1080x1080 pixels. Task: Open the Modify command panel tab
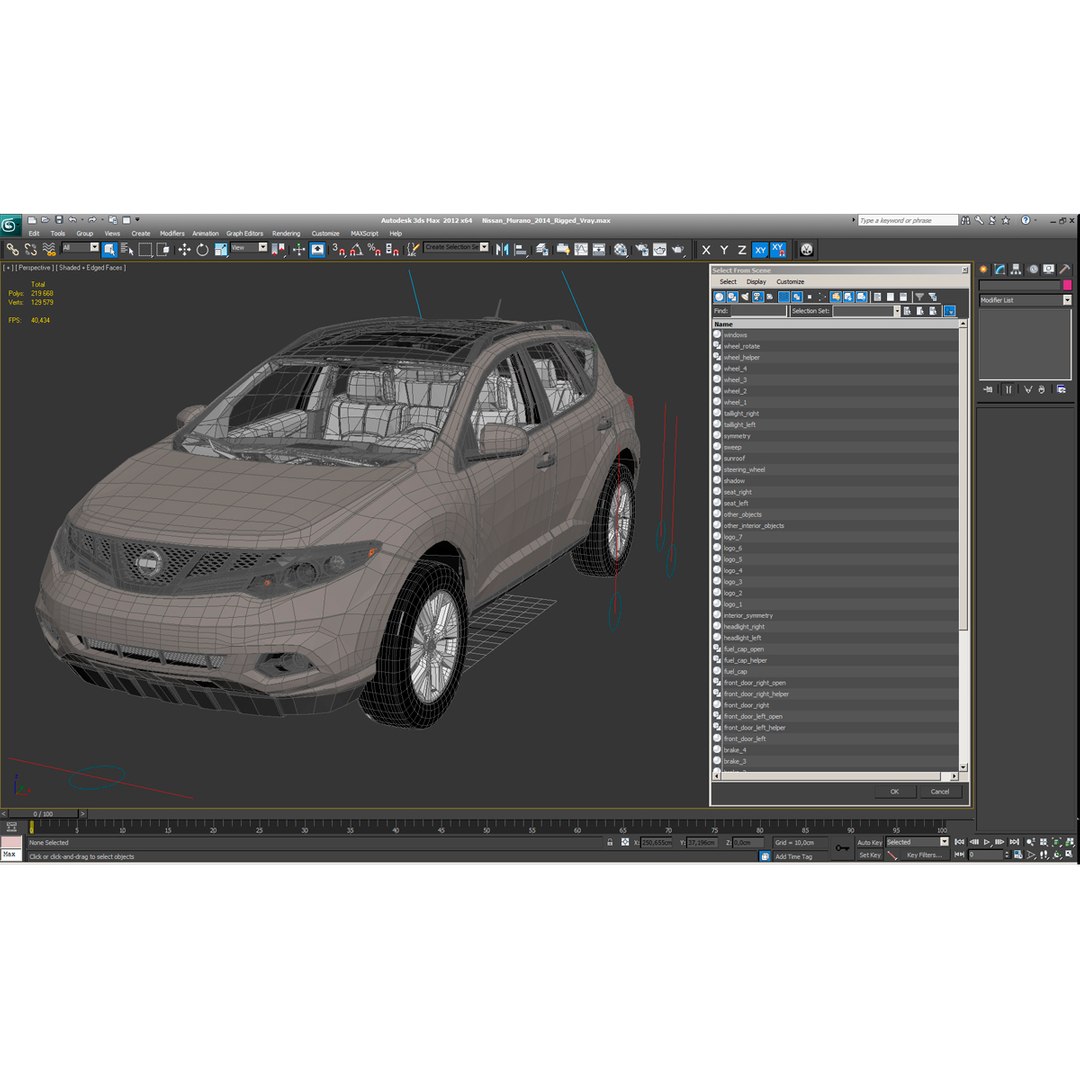pyautogui.click(x=1000, y=269)
